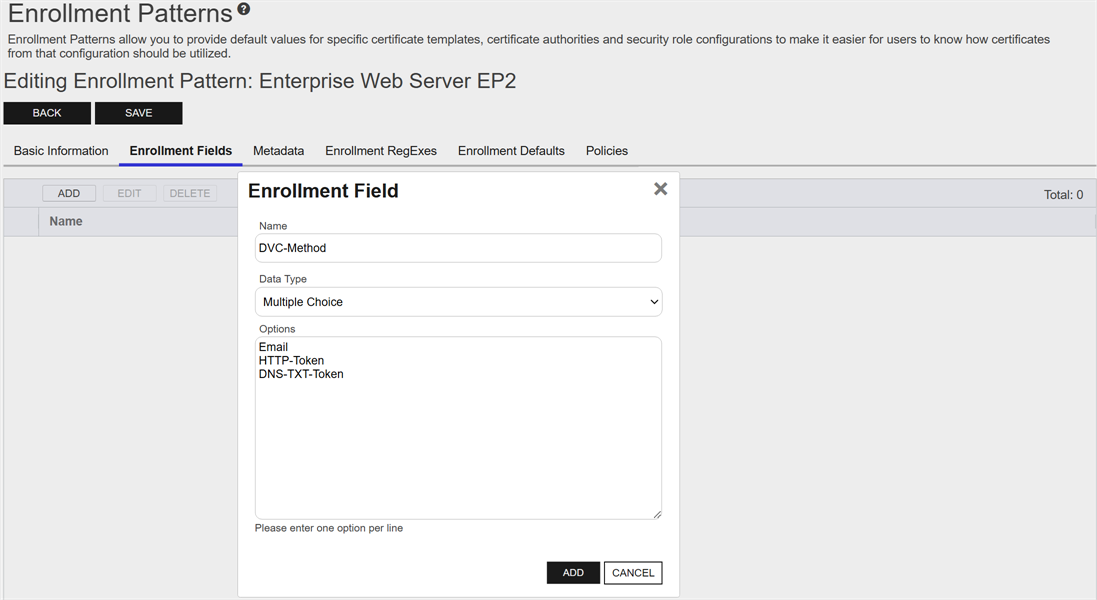Click inside the Options text area

458,440
